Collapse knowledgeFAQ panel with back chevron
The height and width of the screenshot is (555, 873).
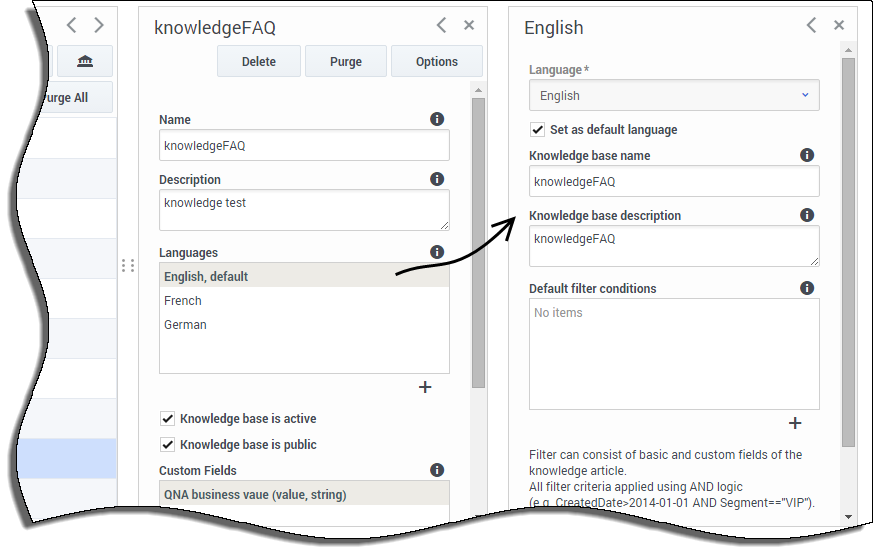tap(442, 25)
